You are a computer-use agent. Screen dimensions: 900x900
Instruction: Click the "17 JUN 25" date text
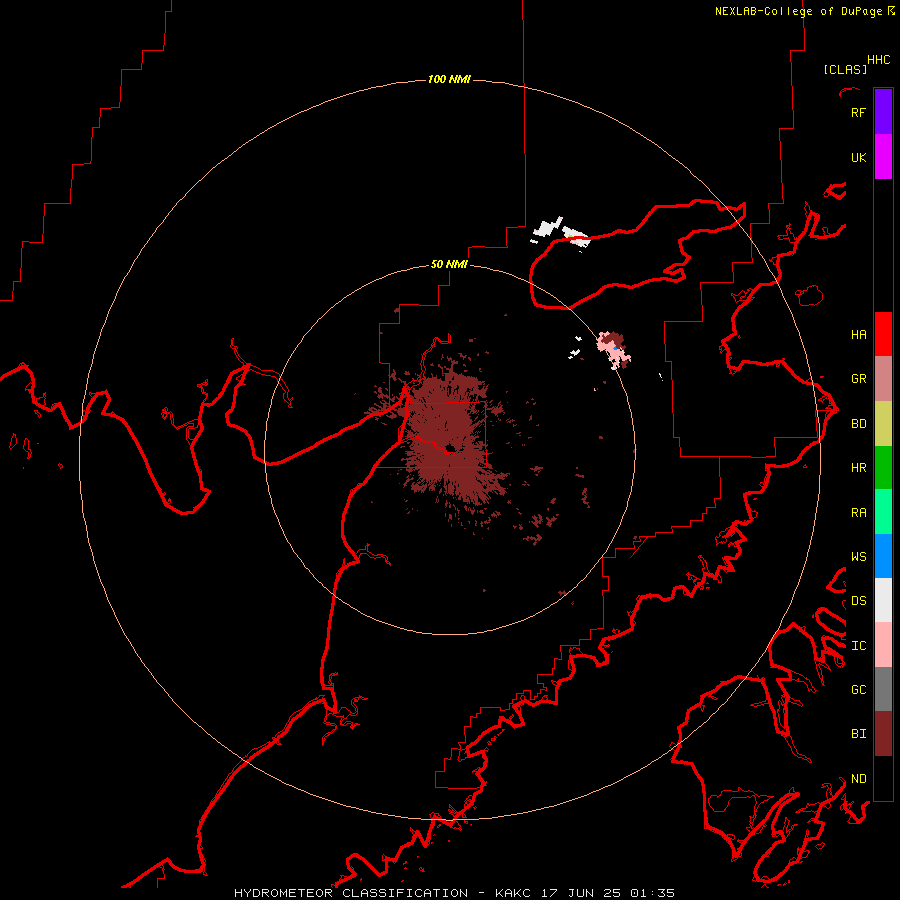pos(581,893)
